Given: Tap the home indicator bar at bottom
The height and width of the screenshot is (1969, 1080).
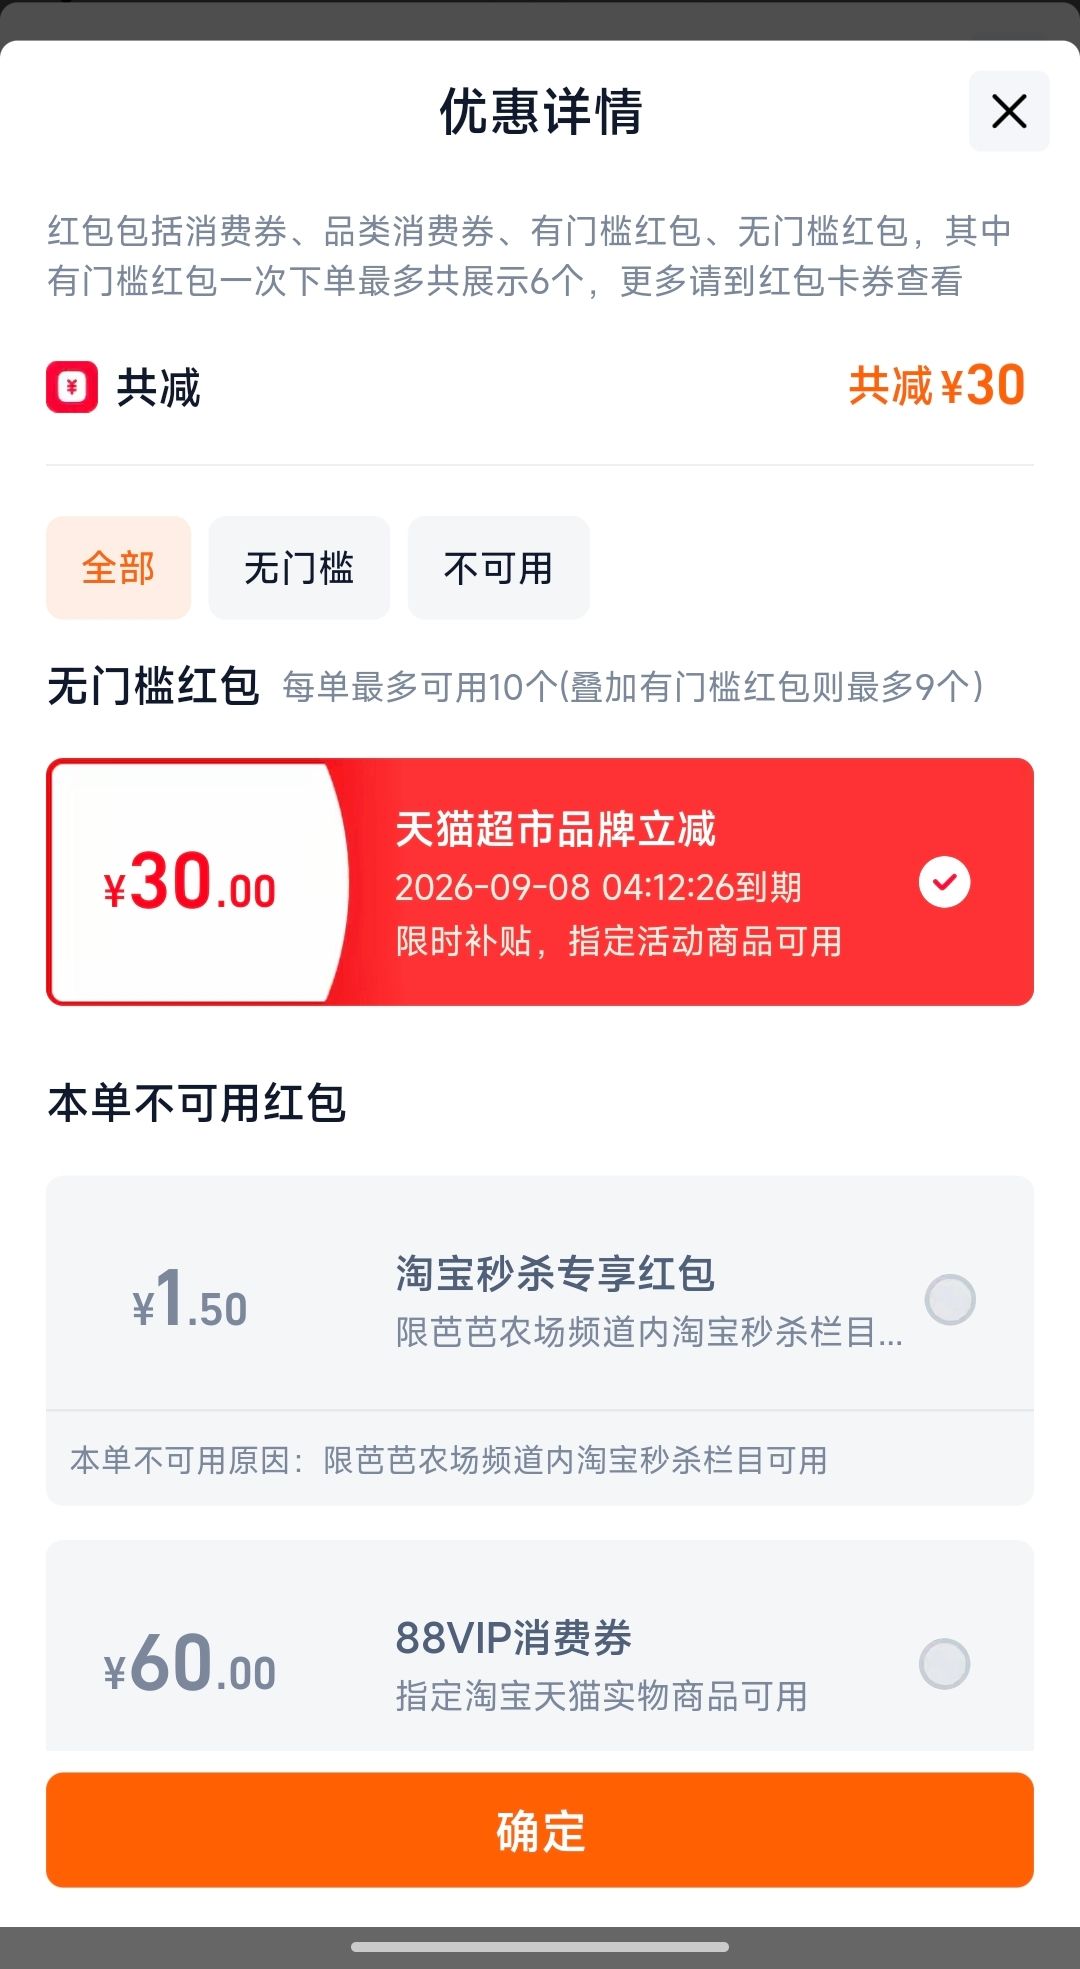Looking at the screenshot, I should (540, 1947).
